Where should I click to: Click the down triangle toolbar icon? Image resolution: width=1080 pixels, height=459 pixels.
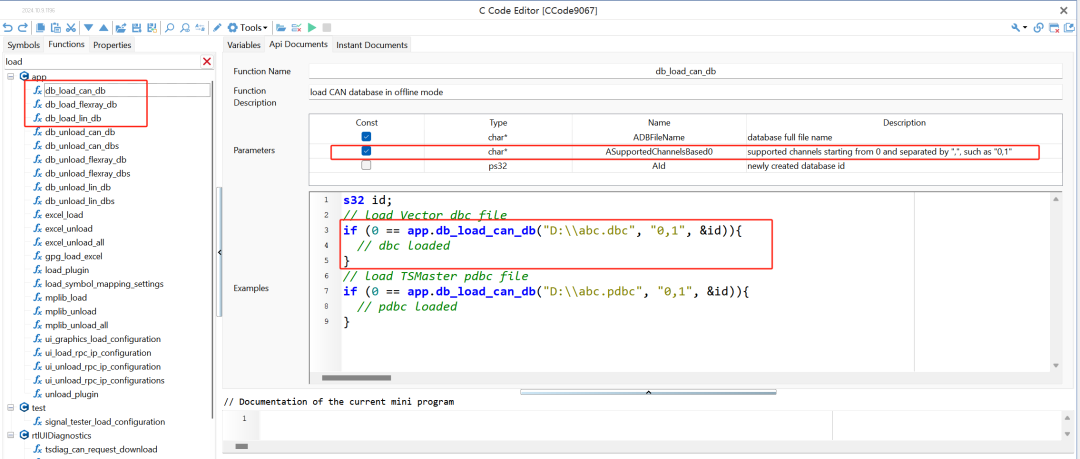pos(88,28)
